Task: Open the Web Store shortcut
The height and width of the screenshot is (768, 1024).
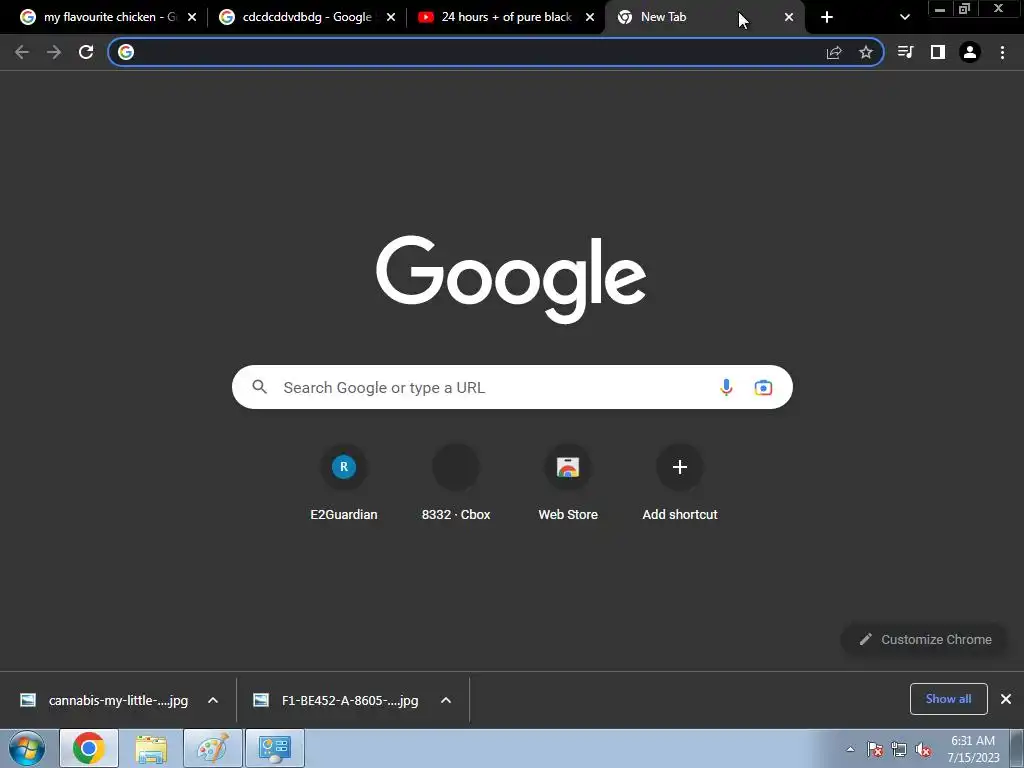Action: coord(568,483)
